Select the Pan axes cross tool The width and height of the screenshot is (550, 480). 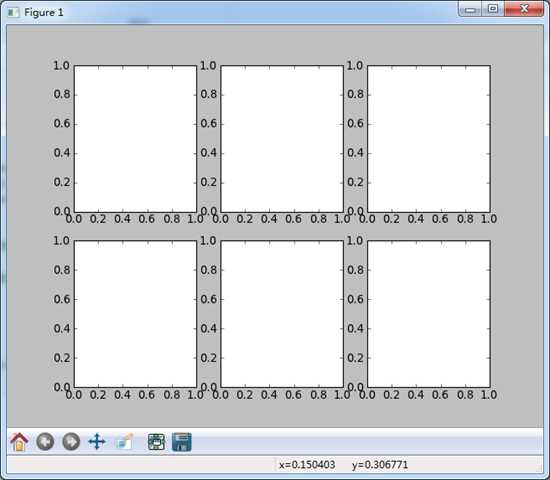97,442
